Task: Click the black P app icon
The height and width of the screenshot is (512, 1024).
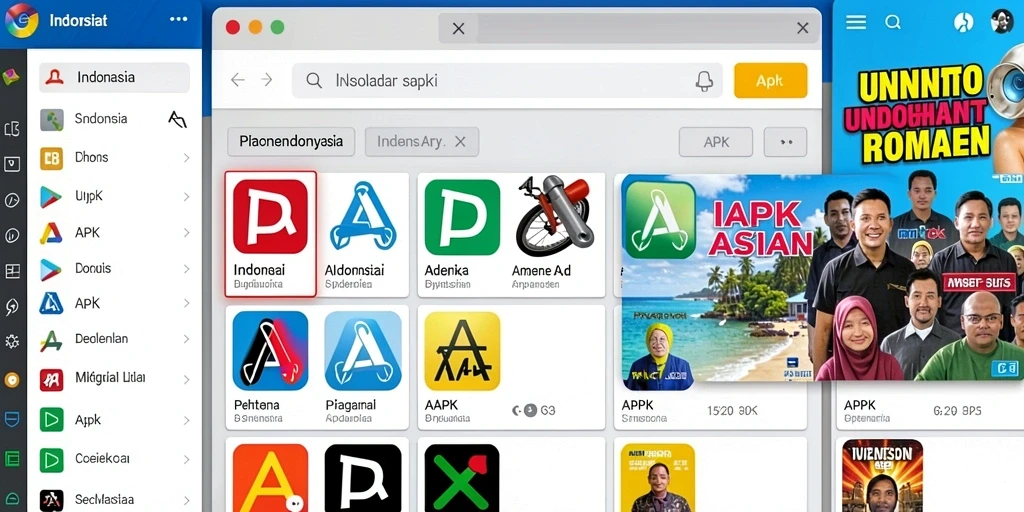Action: (x=363, y=478)
